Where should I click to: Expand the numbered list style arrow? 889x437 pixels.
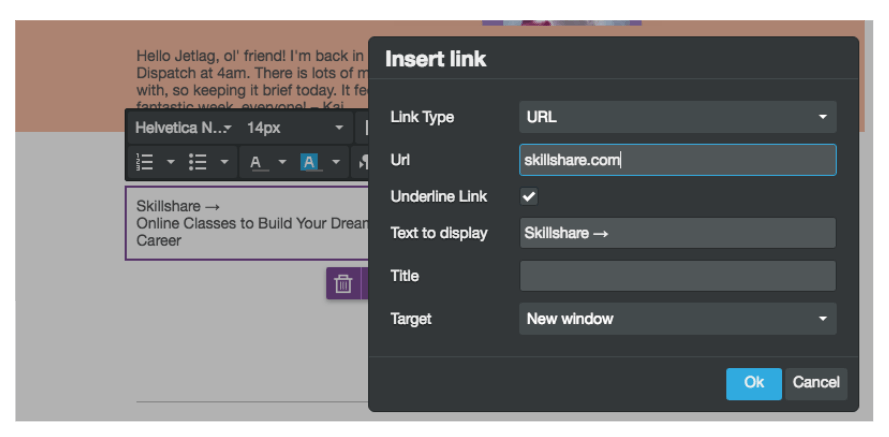click(170, 162)
